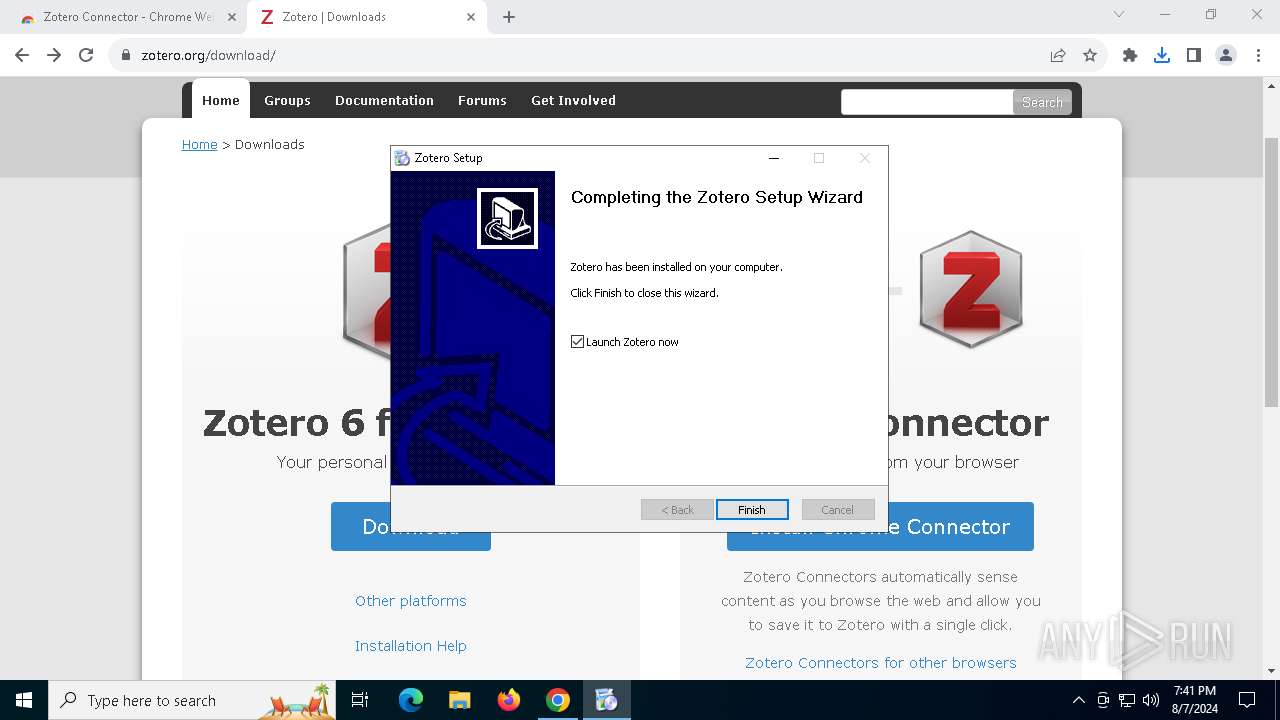Open Windows Start menu

click(x=24, y=700)
